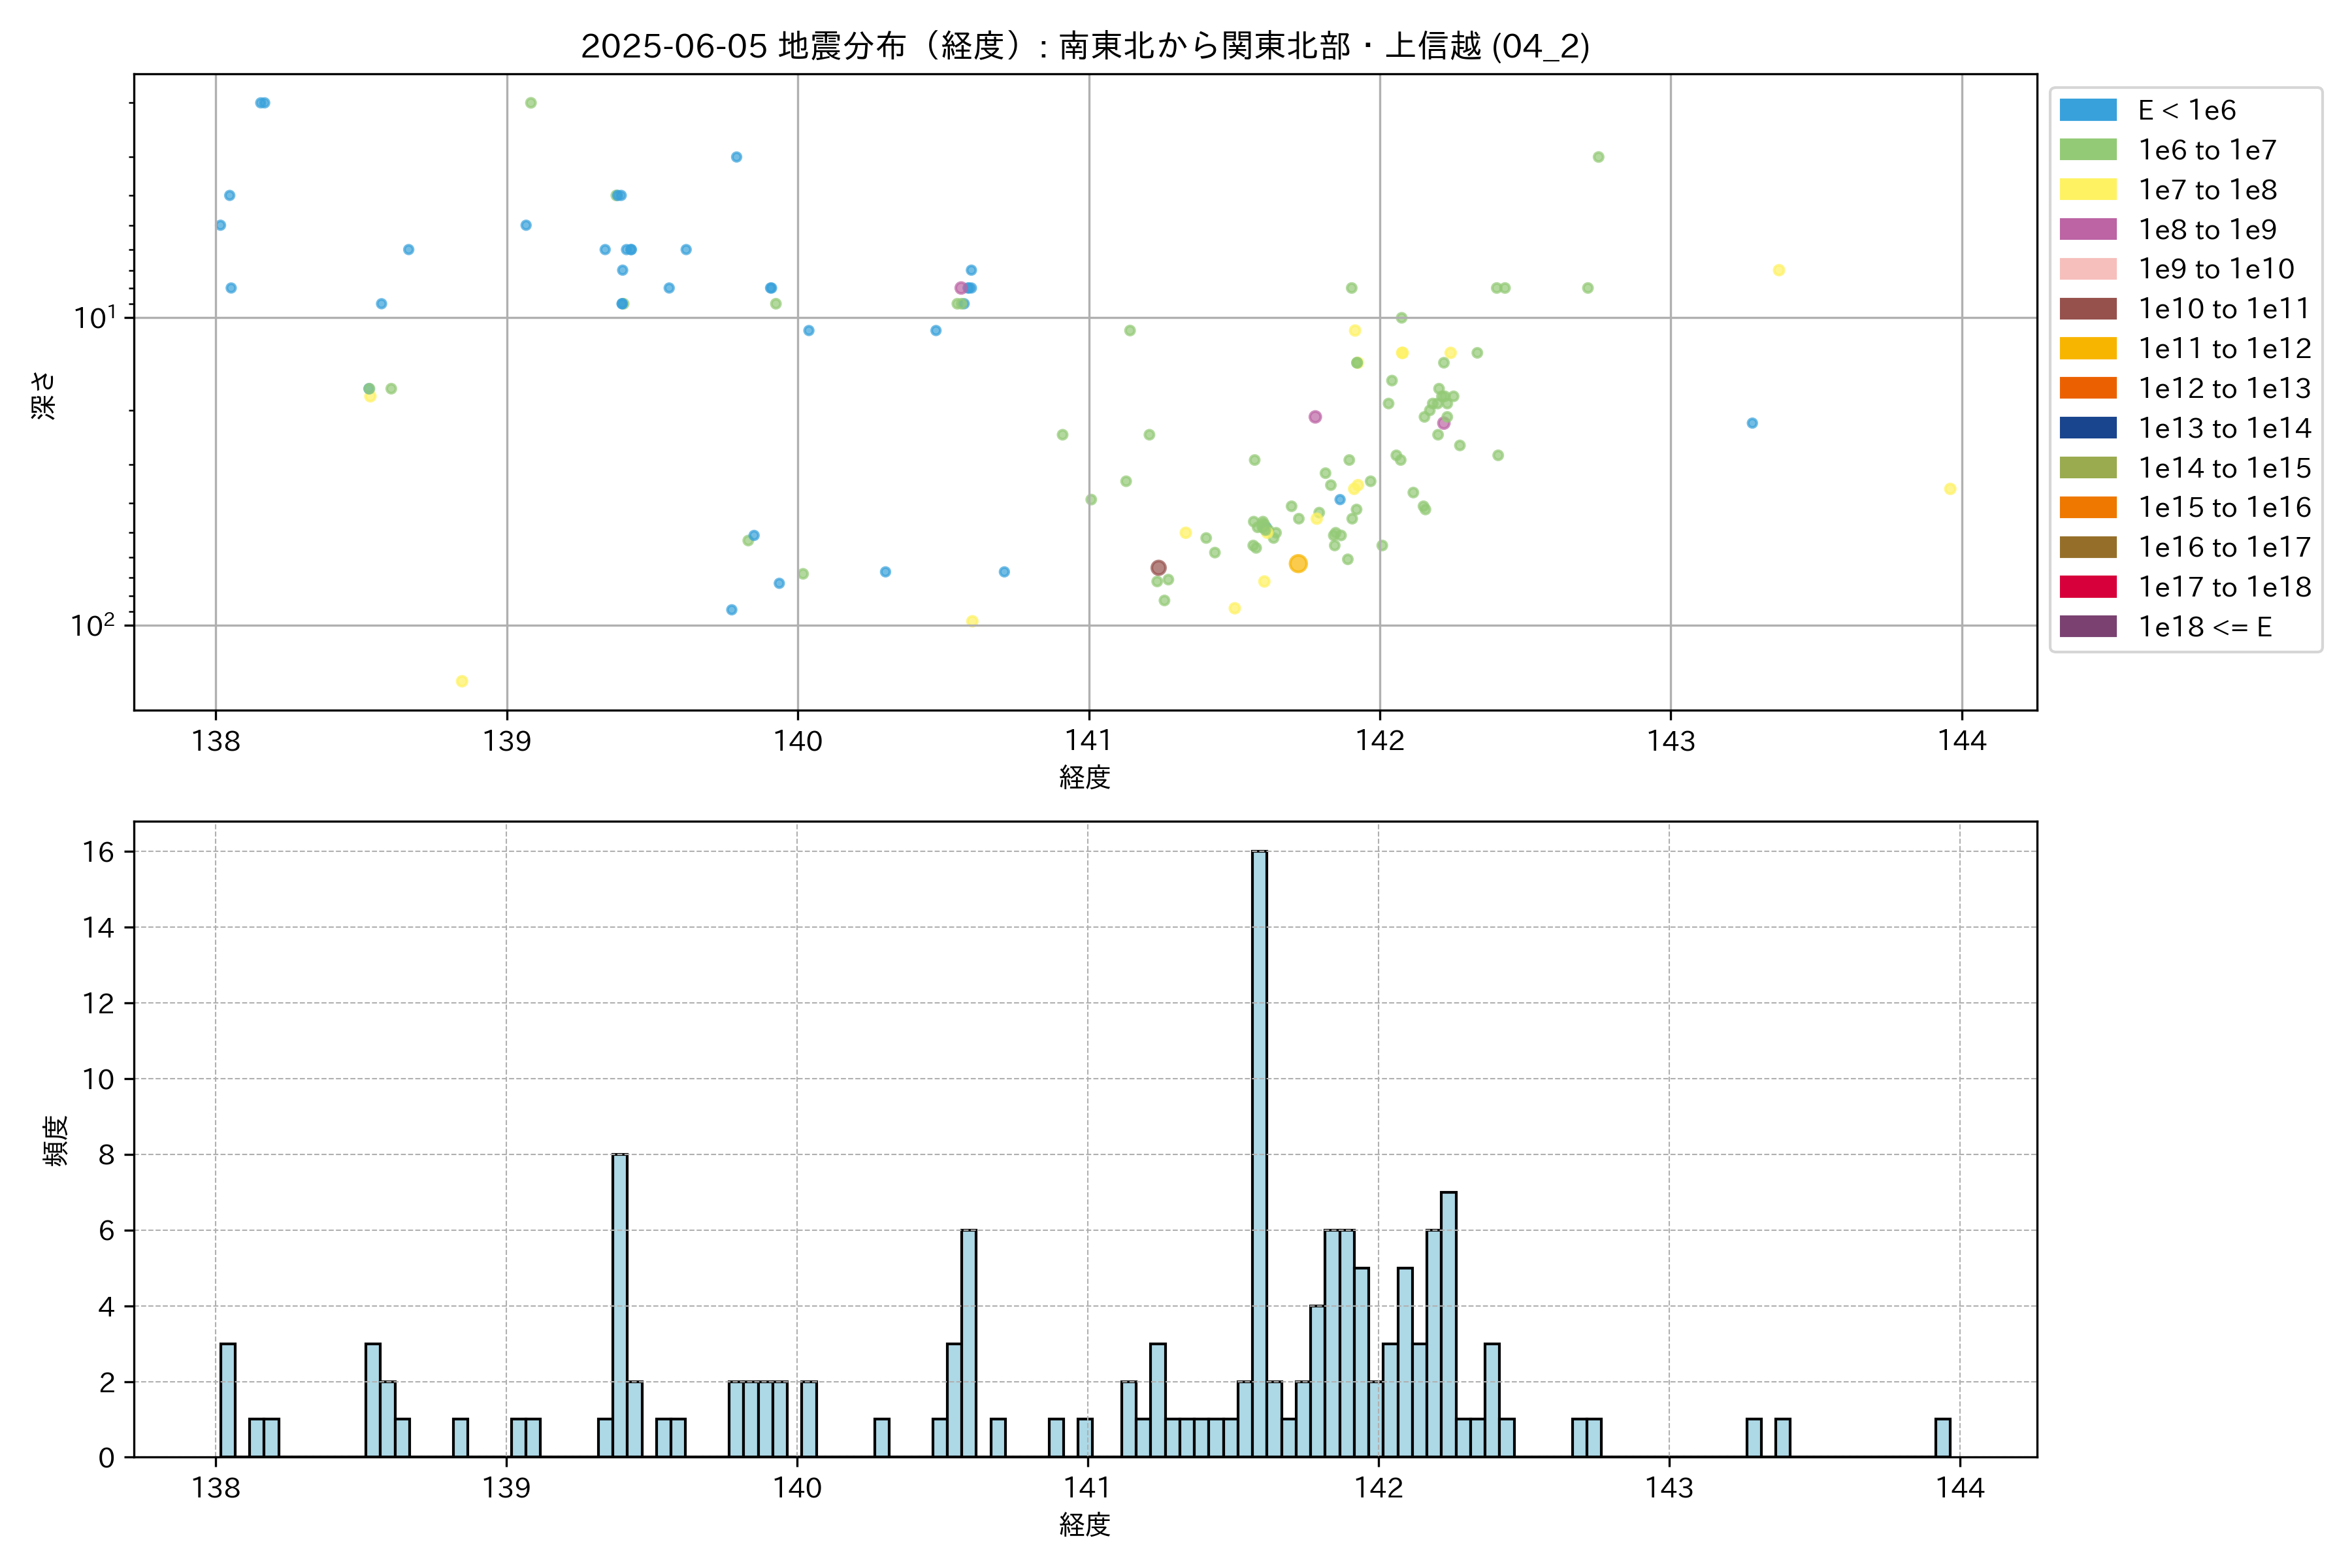Click the red 1e17 to 1e18 swatch

[x=2087, y=587]
